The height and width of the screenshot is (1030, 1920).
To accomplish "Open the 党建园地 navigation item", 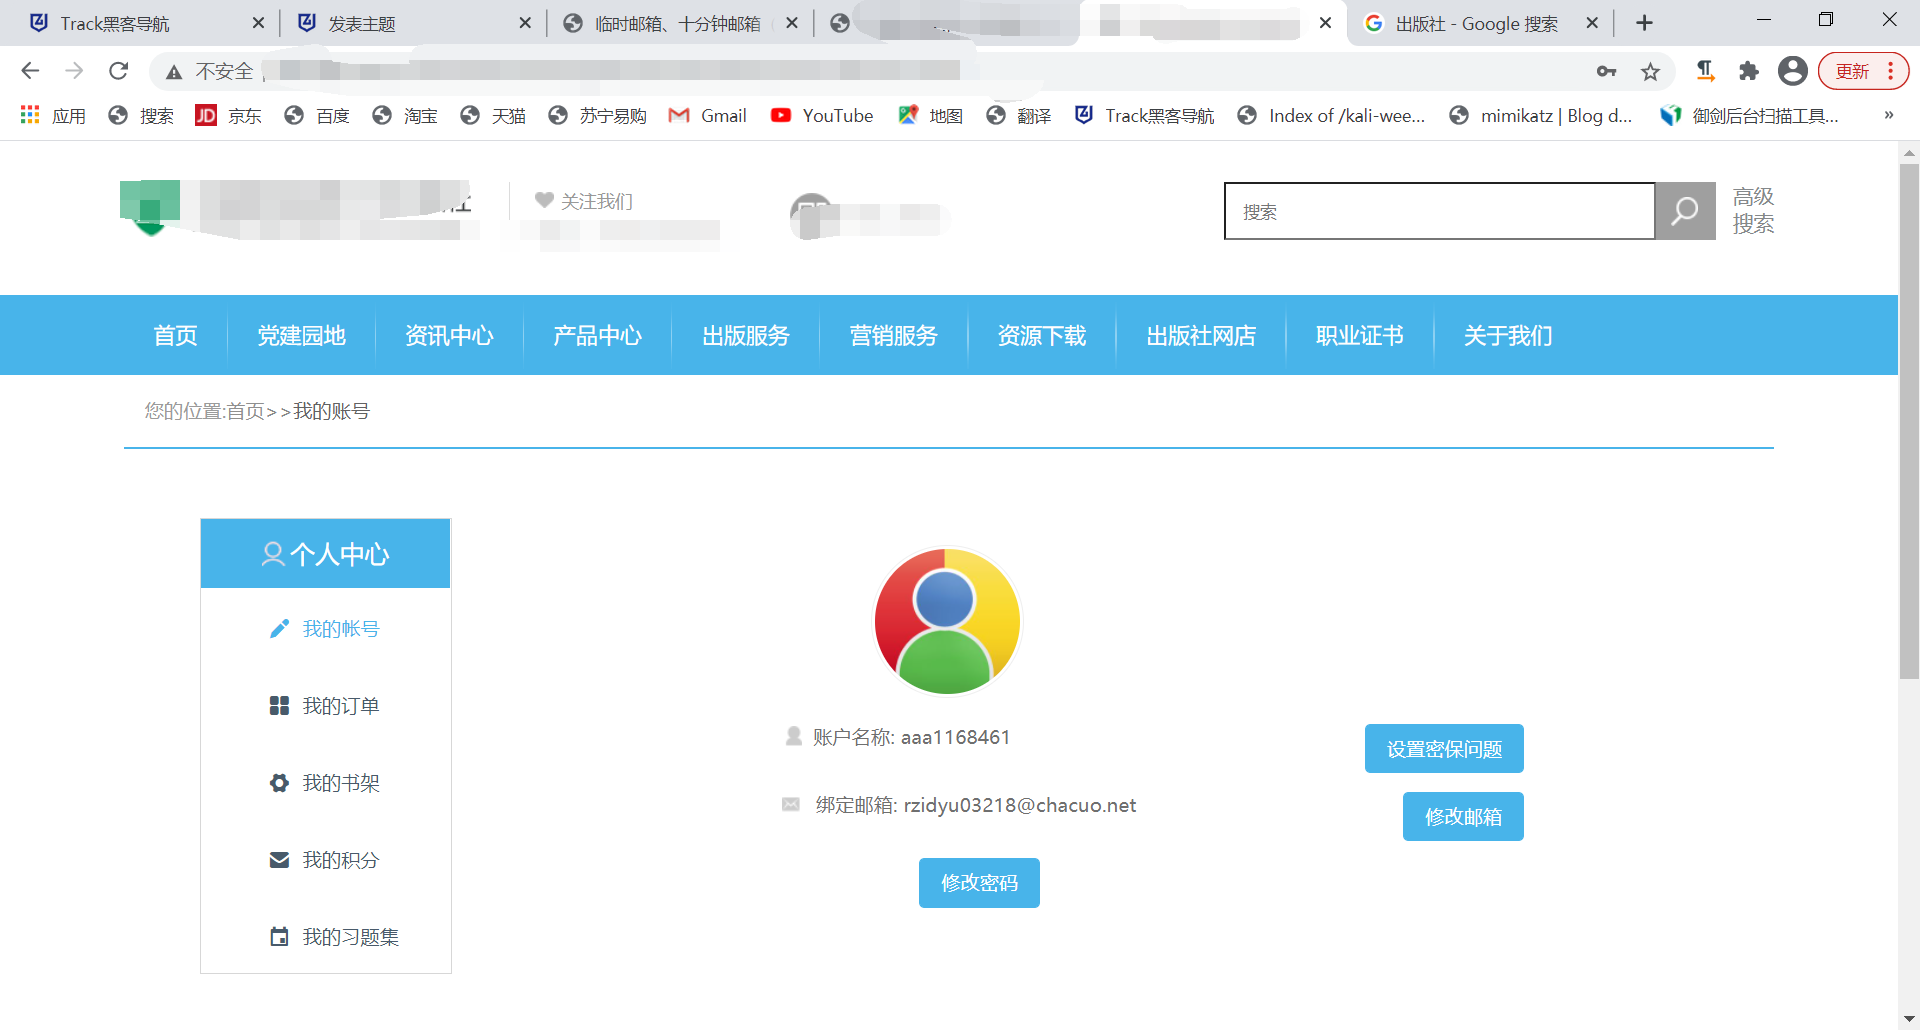I will coord(302,336).
